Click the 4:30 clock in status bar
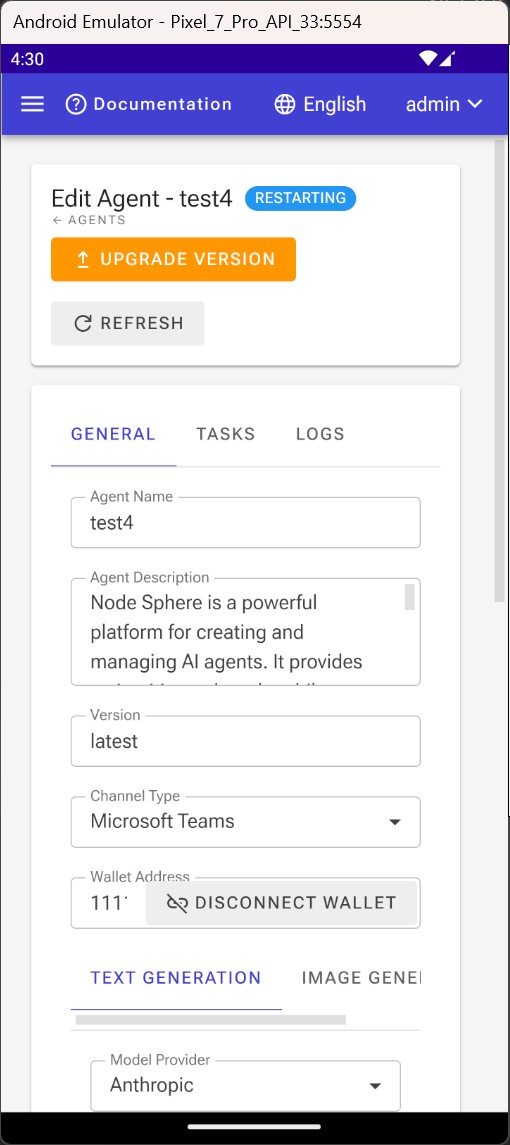The height and width of the screenshot is (1145, 510). [x=27, y=59]
